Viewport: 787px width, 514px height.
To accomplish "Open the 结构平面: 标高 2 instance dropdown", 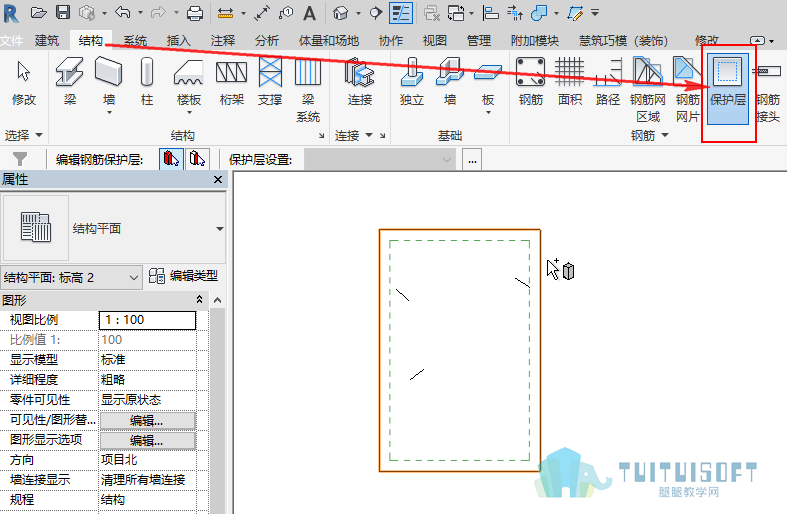I will [71, 278].
